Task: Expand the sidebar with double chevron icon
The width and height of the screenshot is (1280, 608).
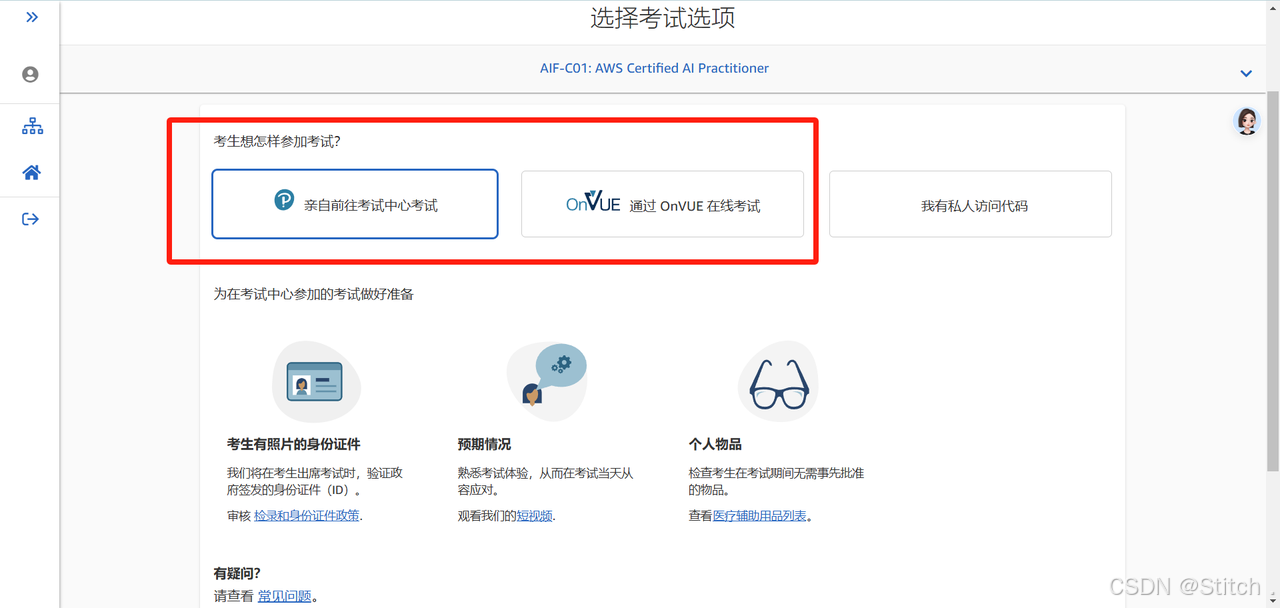Action: [32, 17]
